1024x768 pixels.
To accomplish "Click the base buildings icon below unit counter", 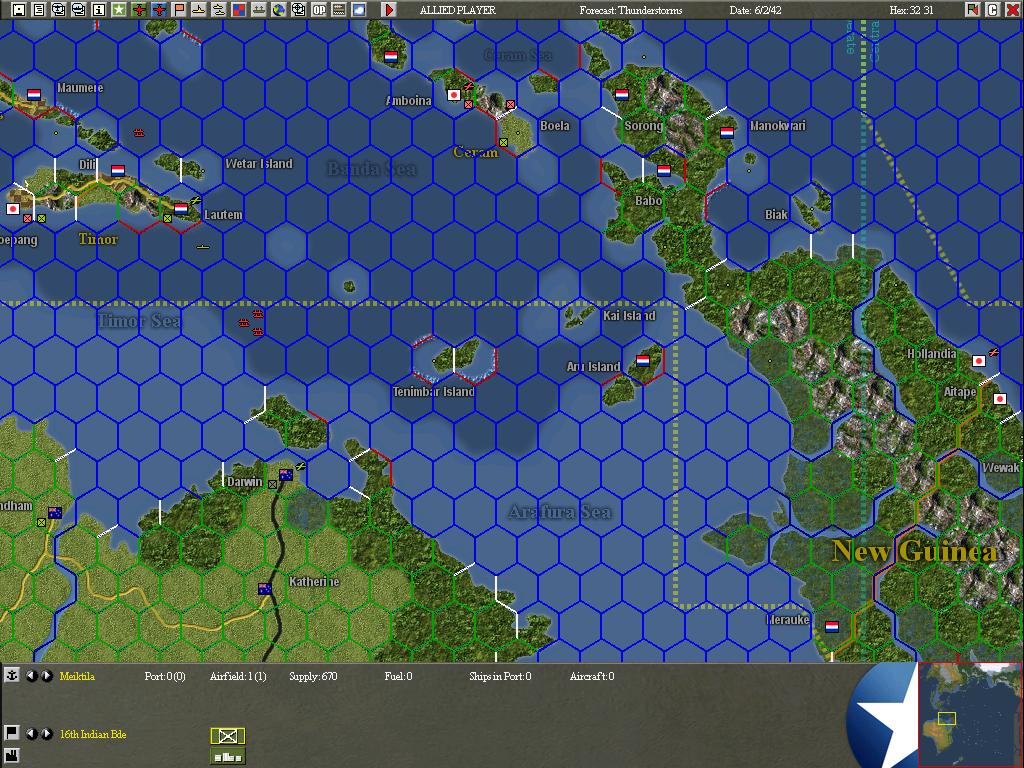I will [x=227, y=756].
